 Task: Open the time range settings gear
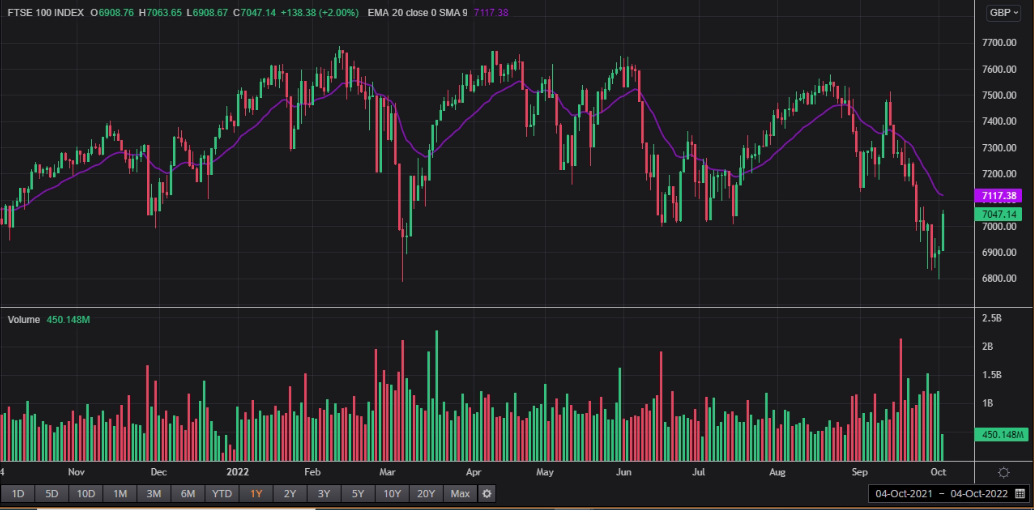tap(487, 494)
